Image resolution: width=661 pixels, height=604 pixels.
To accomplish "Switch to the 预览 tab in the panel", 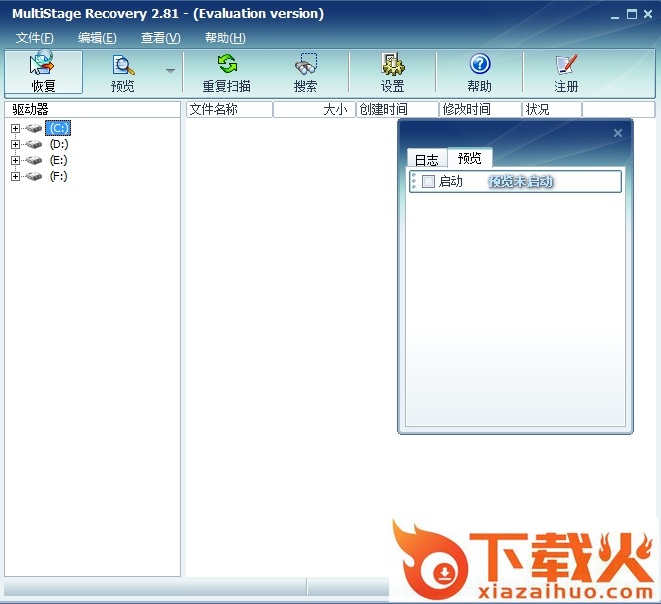I will pos(470,158).
